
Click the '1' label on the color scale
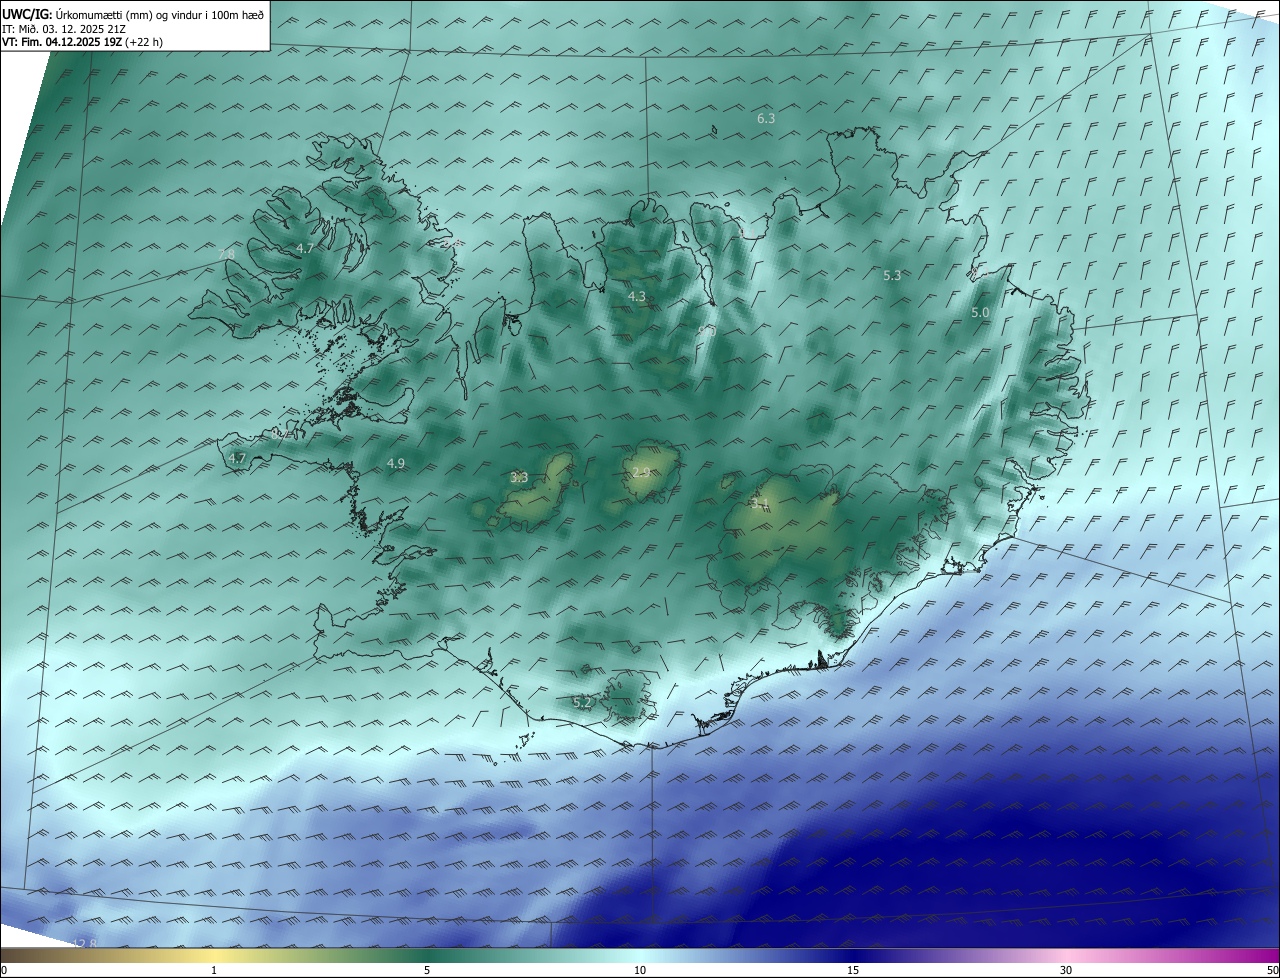click(x=214, y=970)
